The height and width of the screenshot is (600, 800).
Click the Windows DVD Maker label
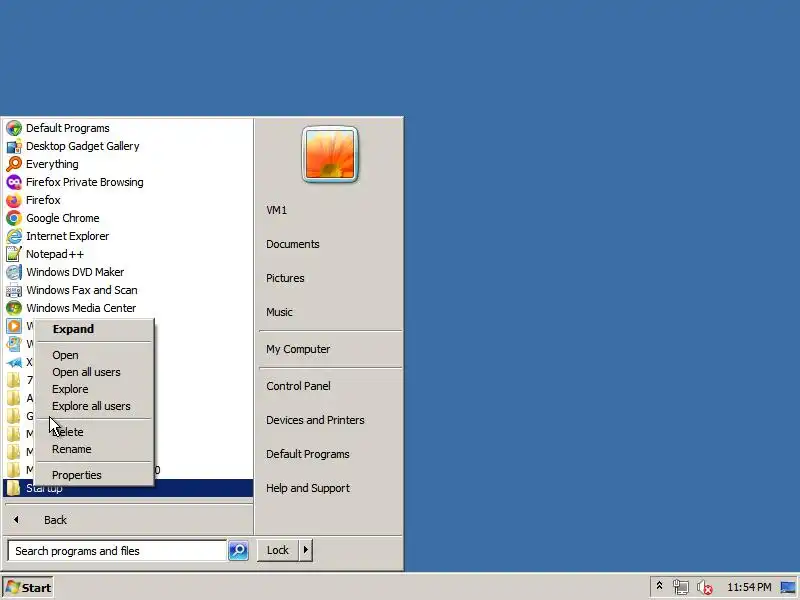(x=75, y=272)
